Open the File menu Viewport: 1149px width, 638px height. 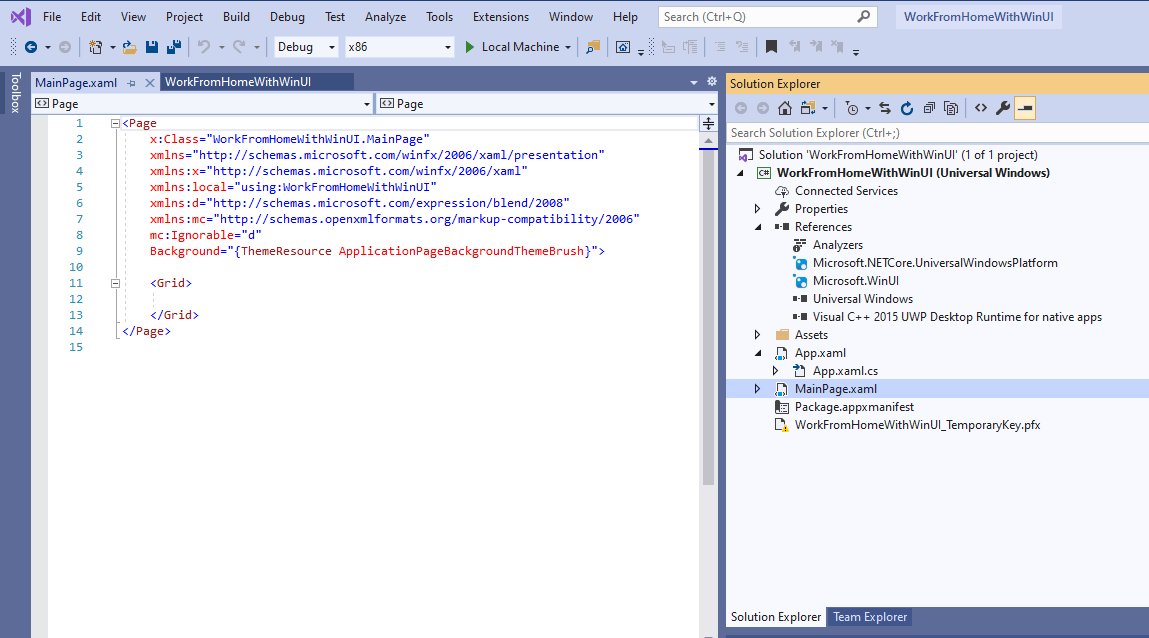[52, 16]
